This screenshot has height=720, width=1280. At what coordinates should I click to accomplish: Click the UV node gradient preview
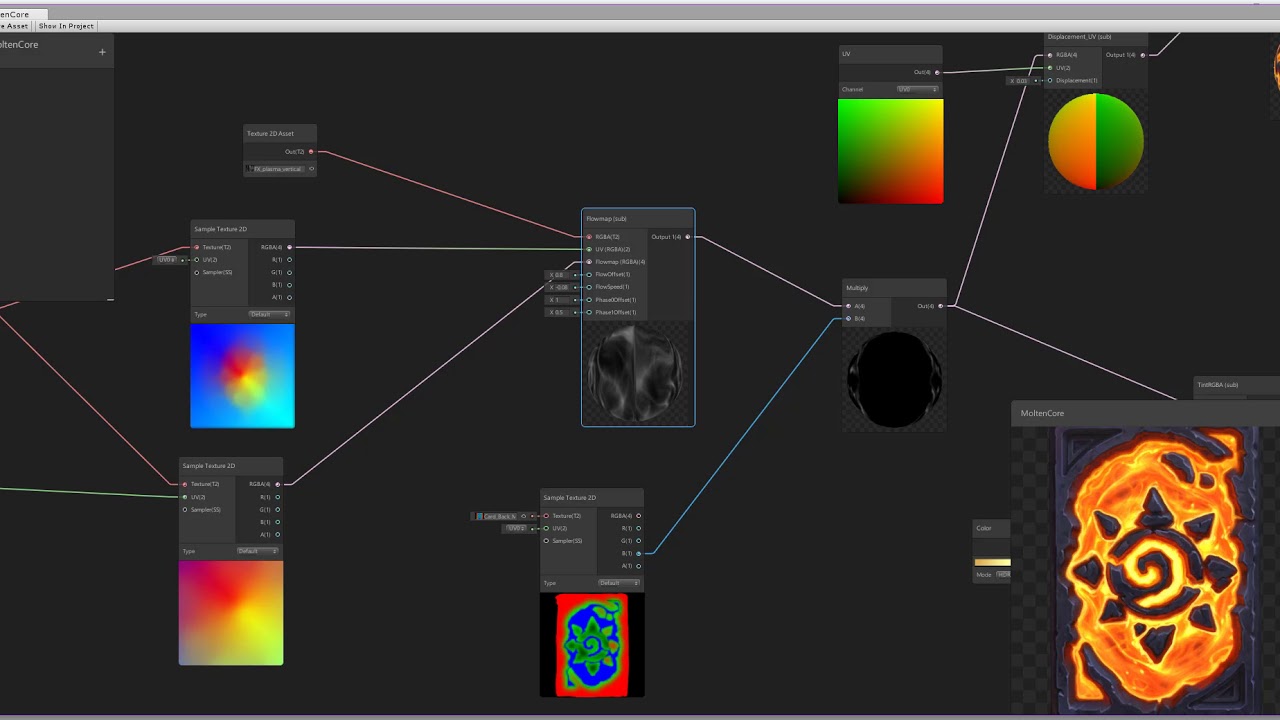tap(890, 151)
